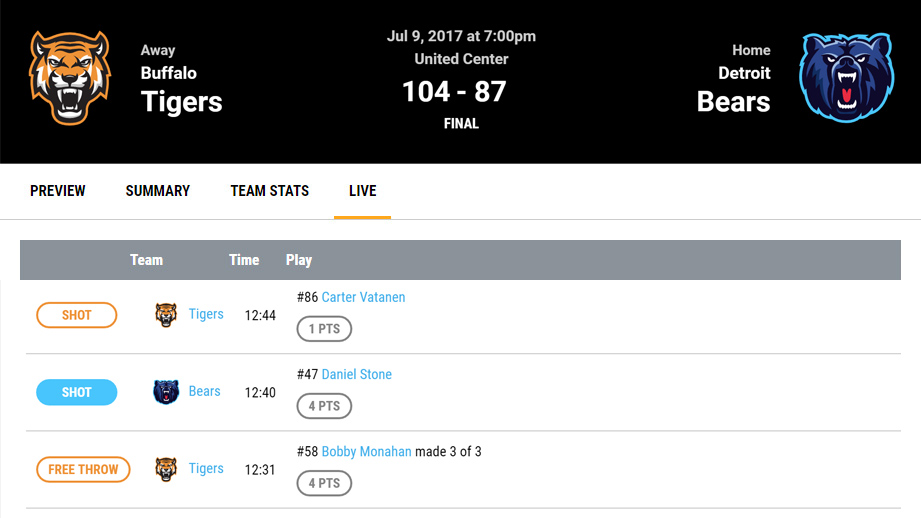
Task: Click the Buffalo Tigers large team logo
Action: pyautogui.click(x=70, y=78)
